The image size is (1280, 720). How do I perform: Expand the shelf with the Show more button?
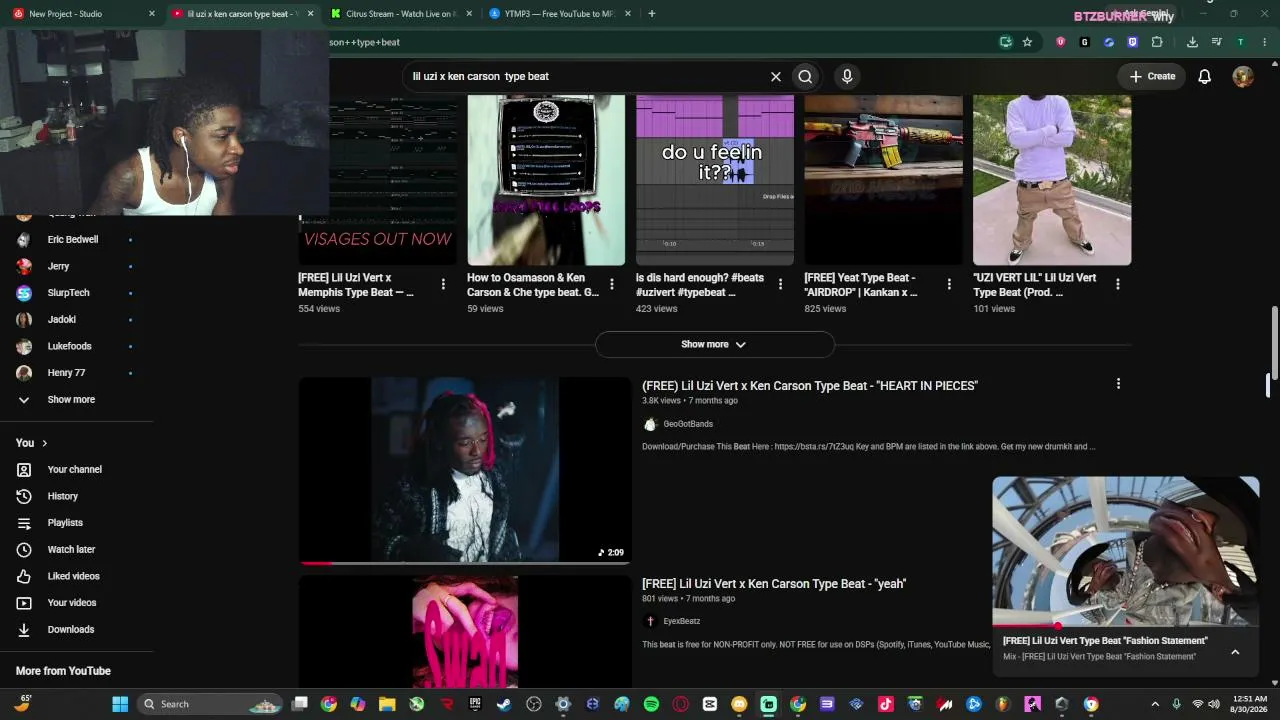(x=714, y=344)
